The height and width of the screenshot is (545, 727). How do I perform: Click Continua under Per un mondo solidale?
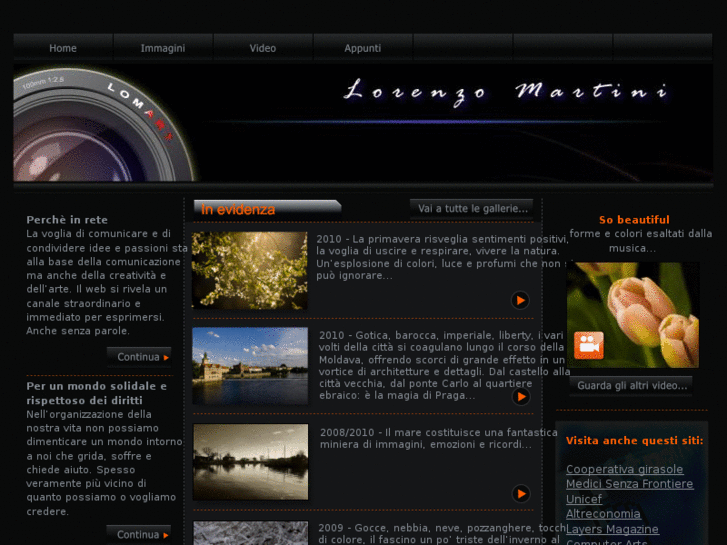click(139, 534)
